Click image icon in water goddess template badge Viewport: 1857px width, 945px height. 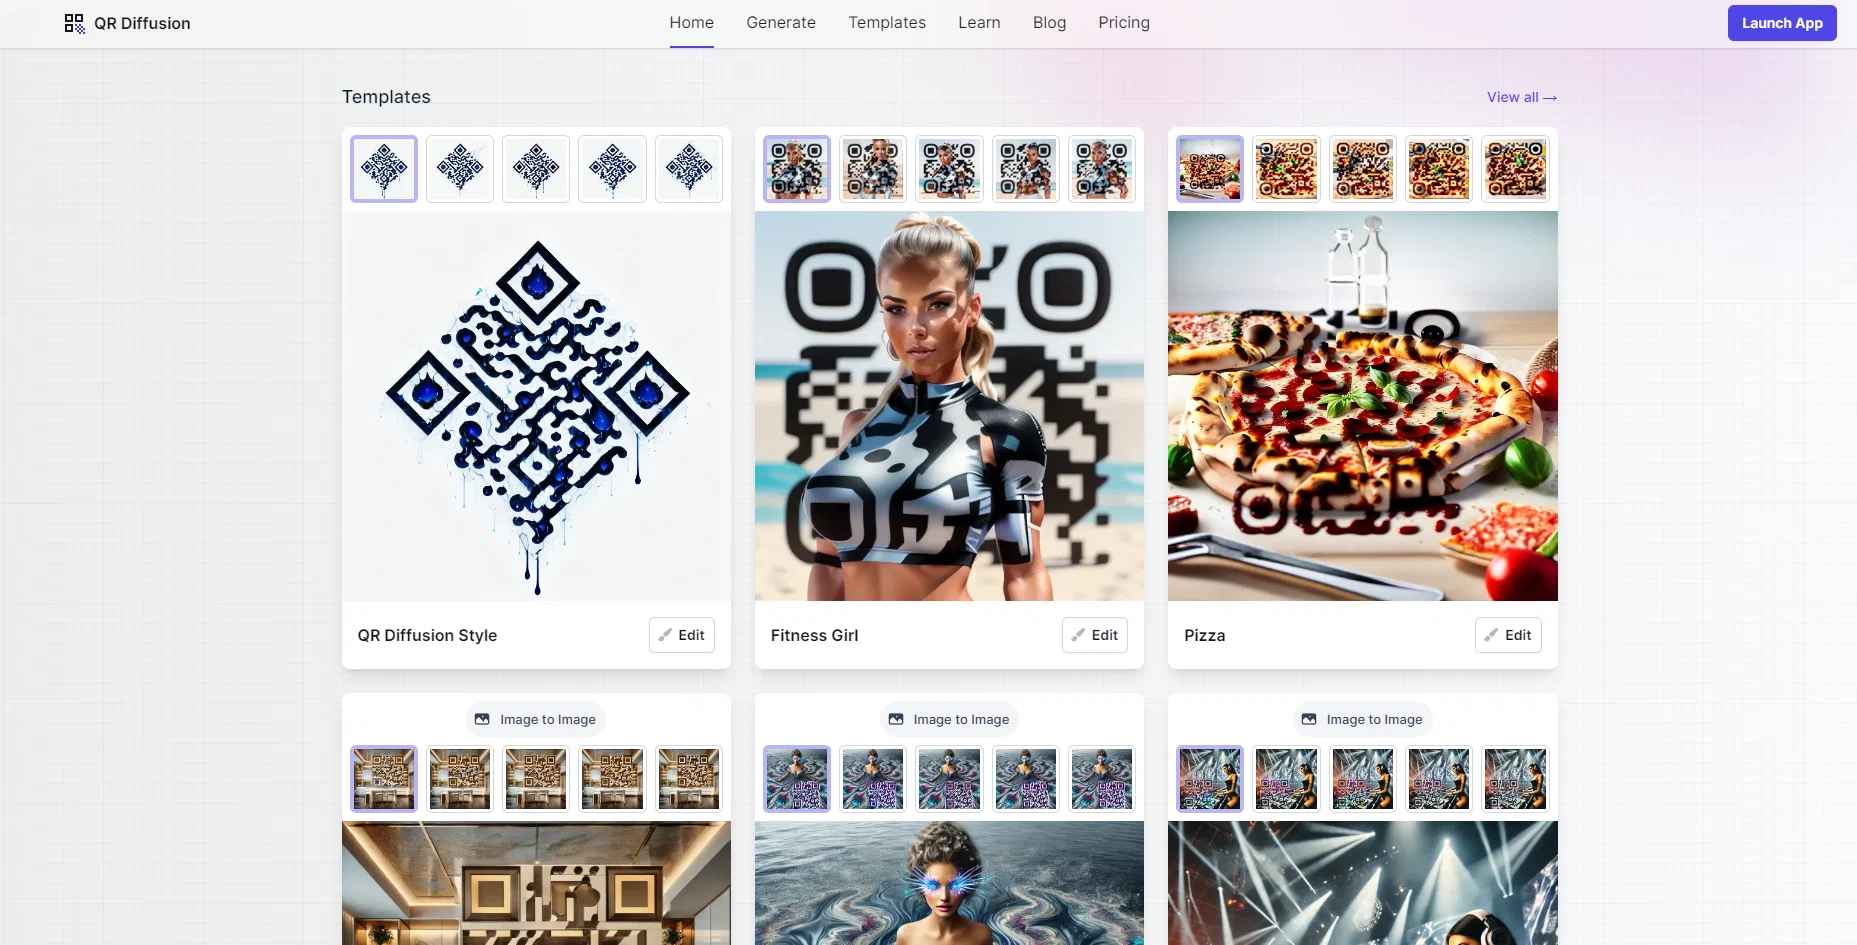[896, 719]
